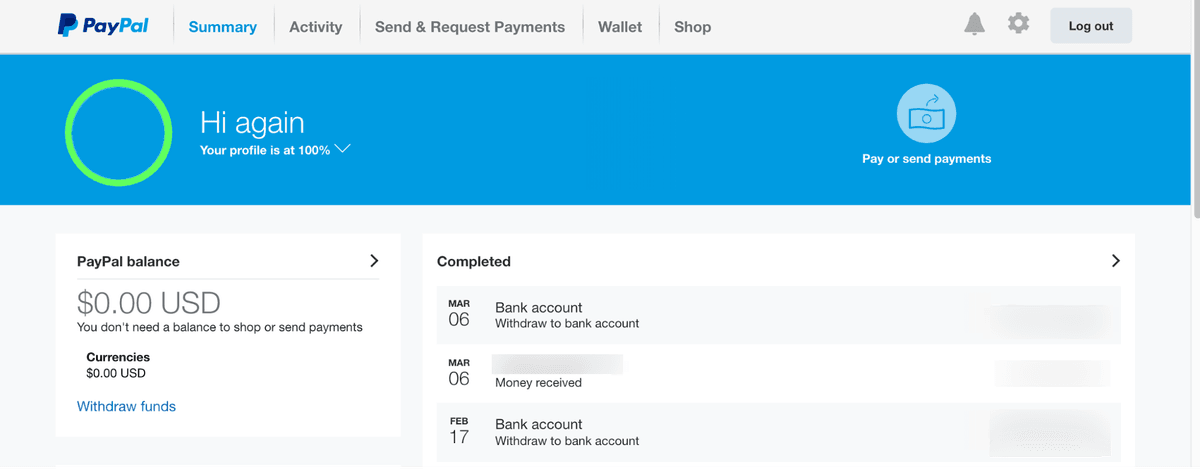Click the green profile picture circle
Screen dimensions: 1200x469
coord(119,133)
